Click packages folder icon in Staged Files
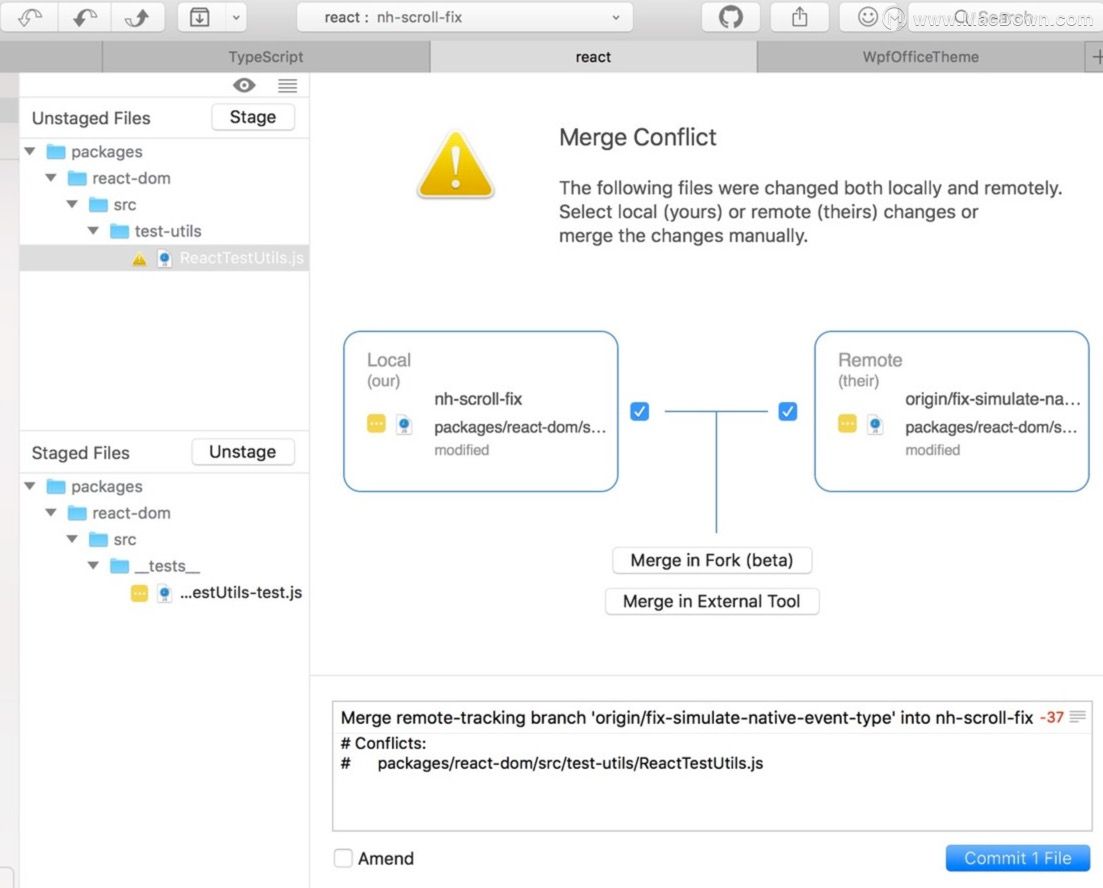The width and height of the screenshot is (1103, 888). click(56, 486)
